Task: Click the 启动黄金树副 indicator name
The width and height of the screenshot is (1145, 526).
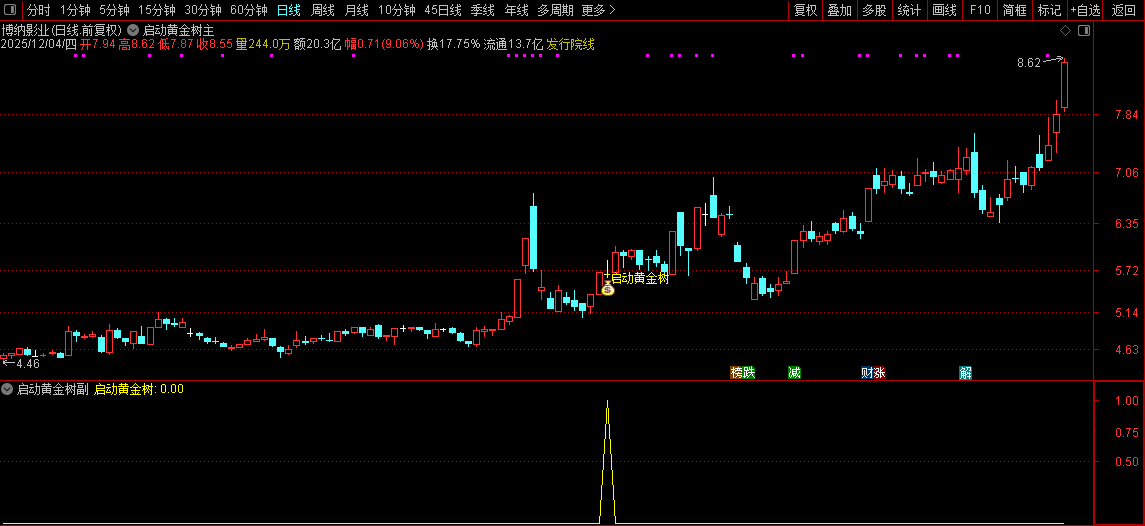Action: 53,389
